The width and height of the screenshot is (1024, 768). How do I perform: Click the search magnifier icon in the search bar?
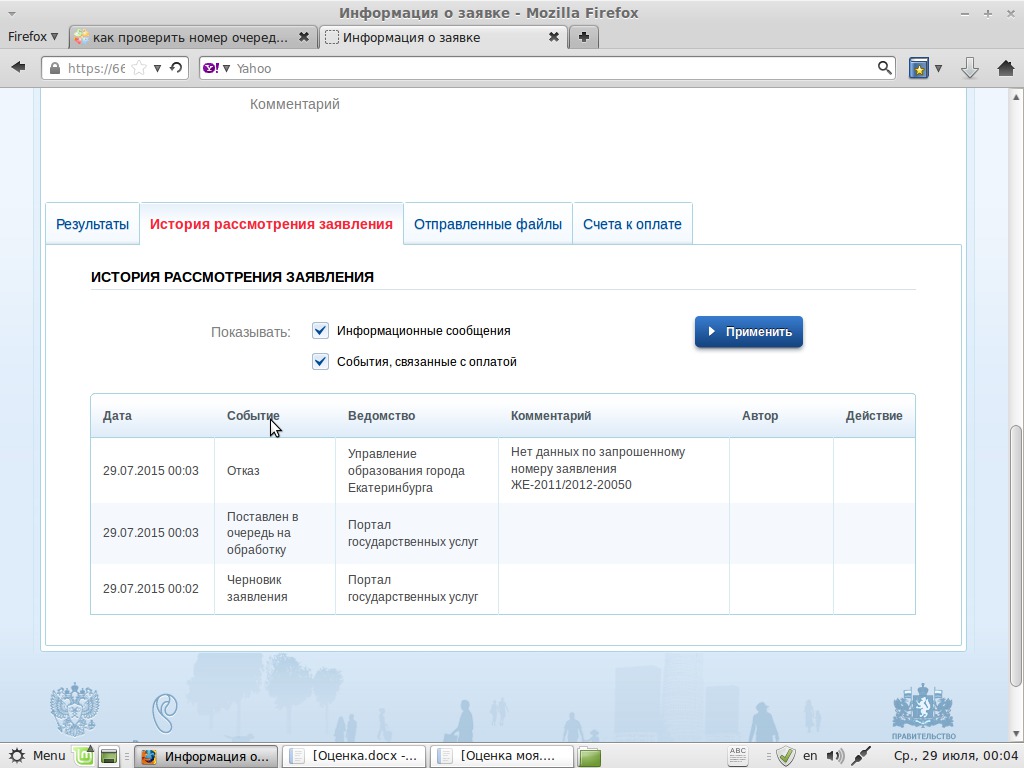coord(884,68)
